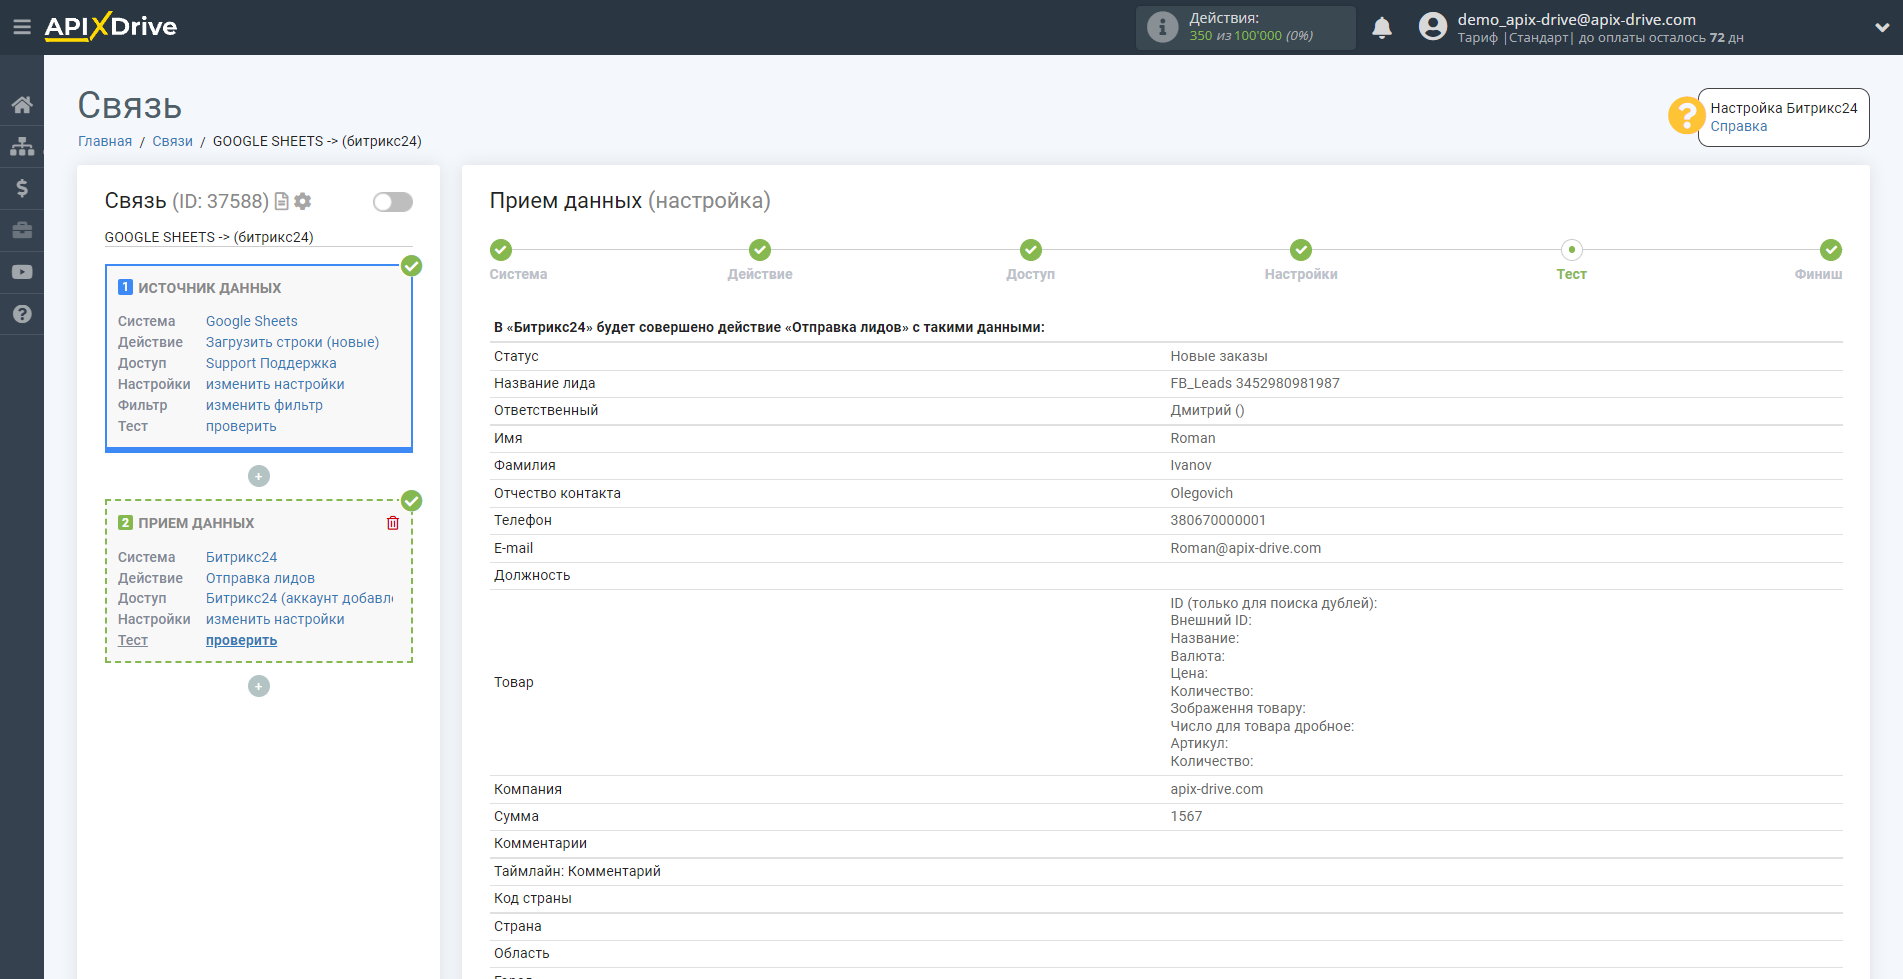Open the connections sitemap icon in sidebar

coord(22,146)
